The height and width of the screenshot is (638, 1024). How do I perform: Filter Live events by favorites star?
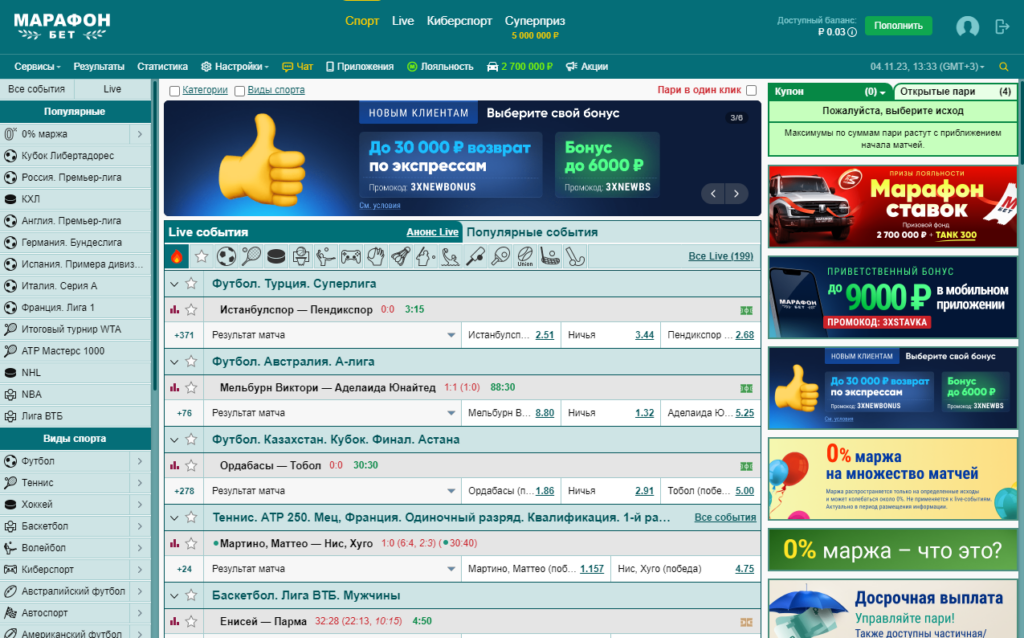coord(201,257)
